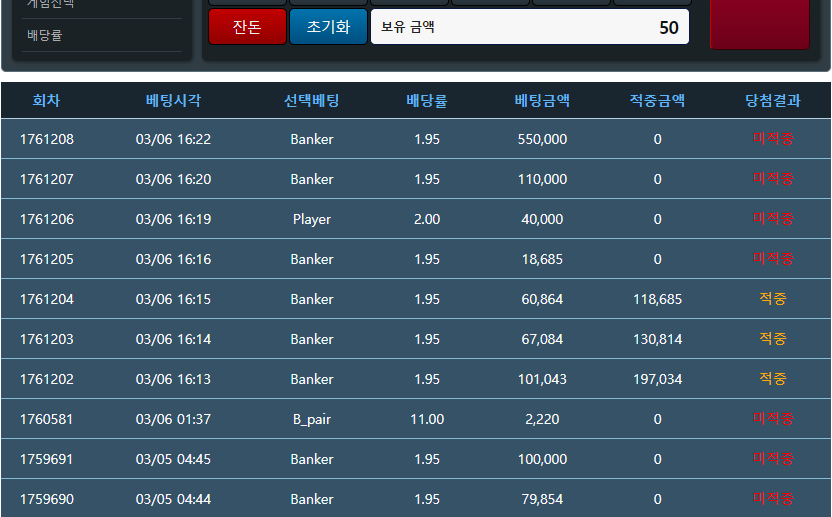Click the 베팅시각 column header

pos(174,100)
